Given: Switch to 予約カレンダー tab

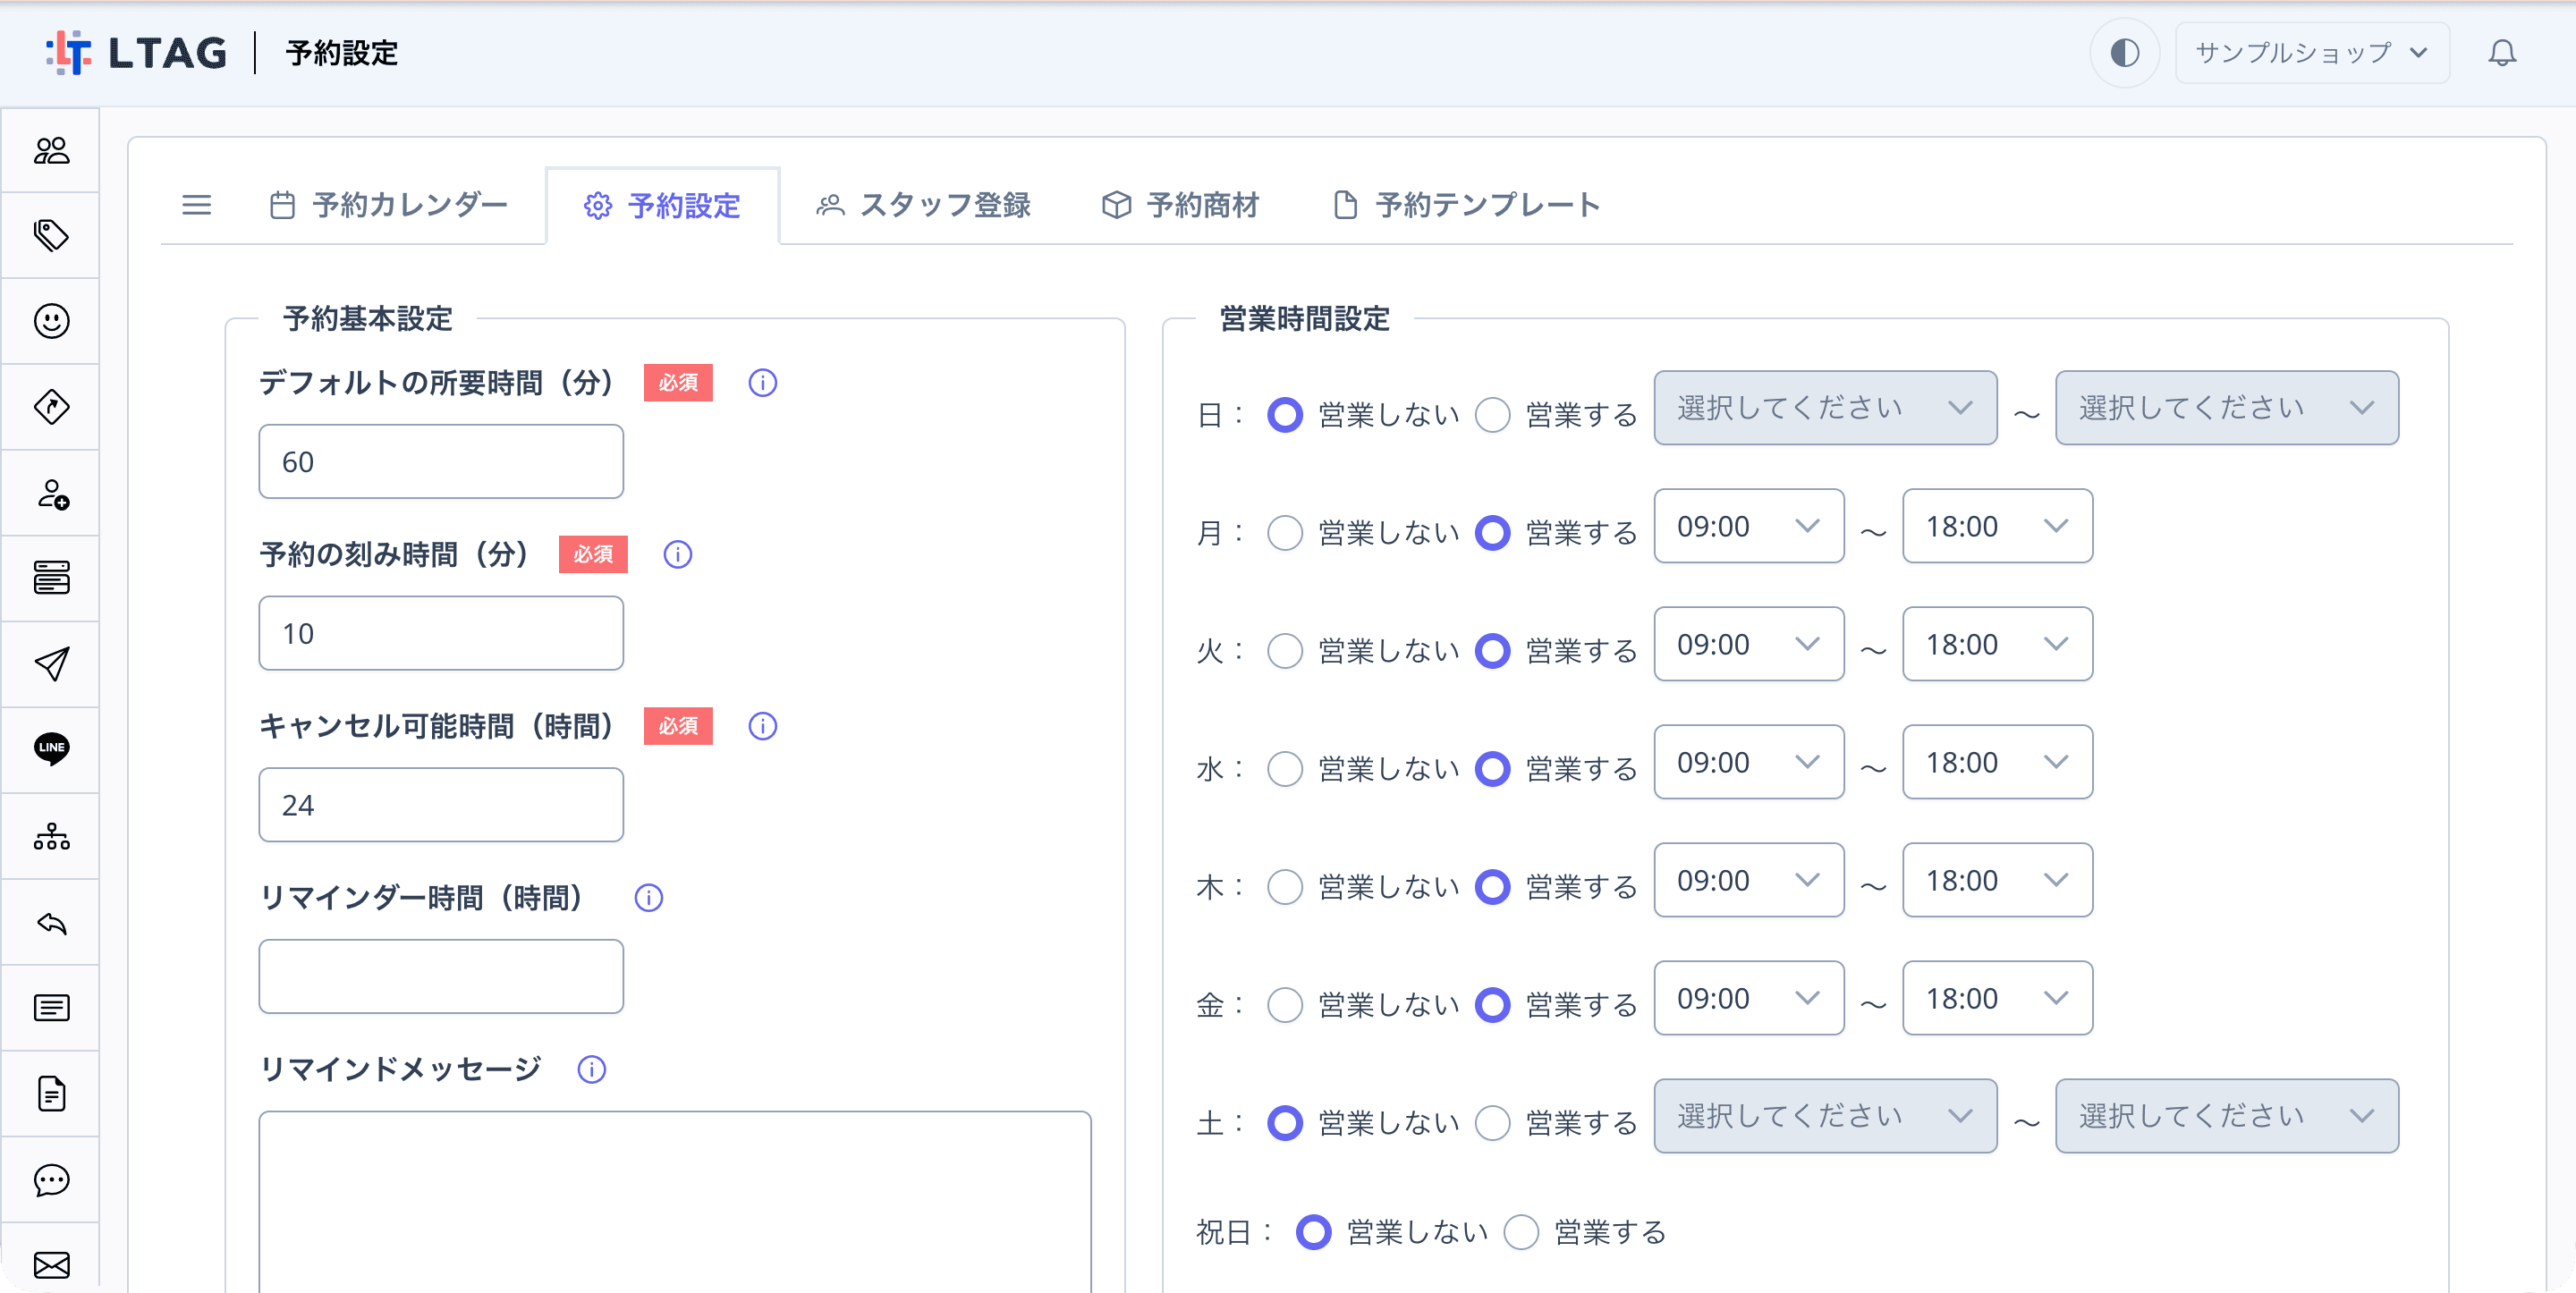Looking at the screenshot, I should [x=390, y=205].
